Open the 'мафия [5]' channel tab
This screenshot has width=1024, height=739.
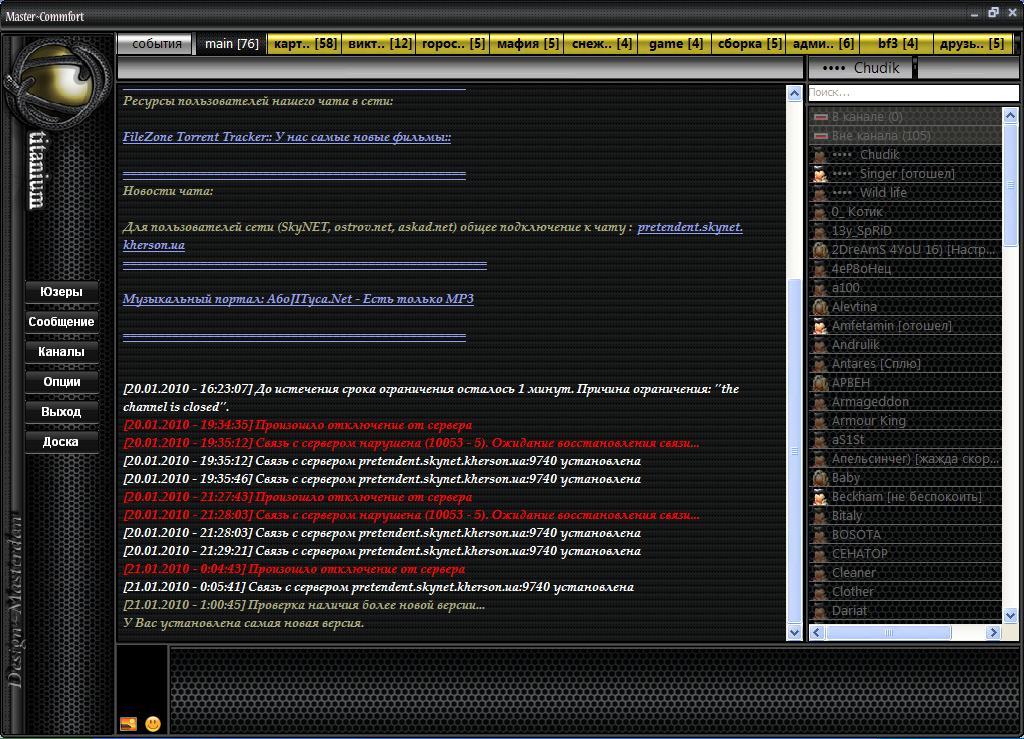click(x=527, y=44)
